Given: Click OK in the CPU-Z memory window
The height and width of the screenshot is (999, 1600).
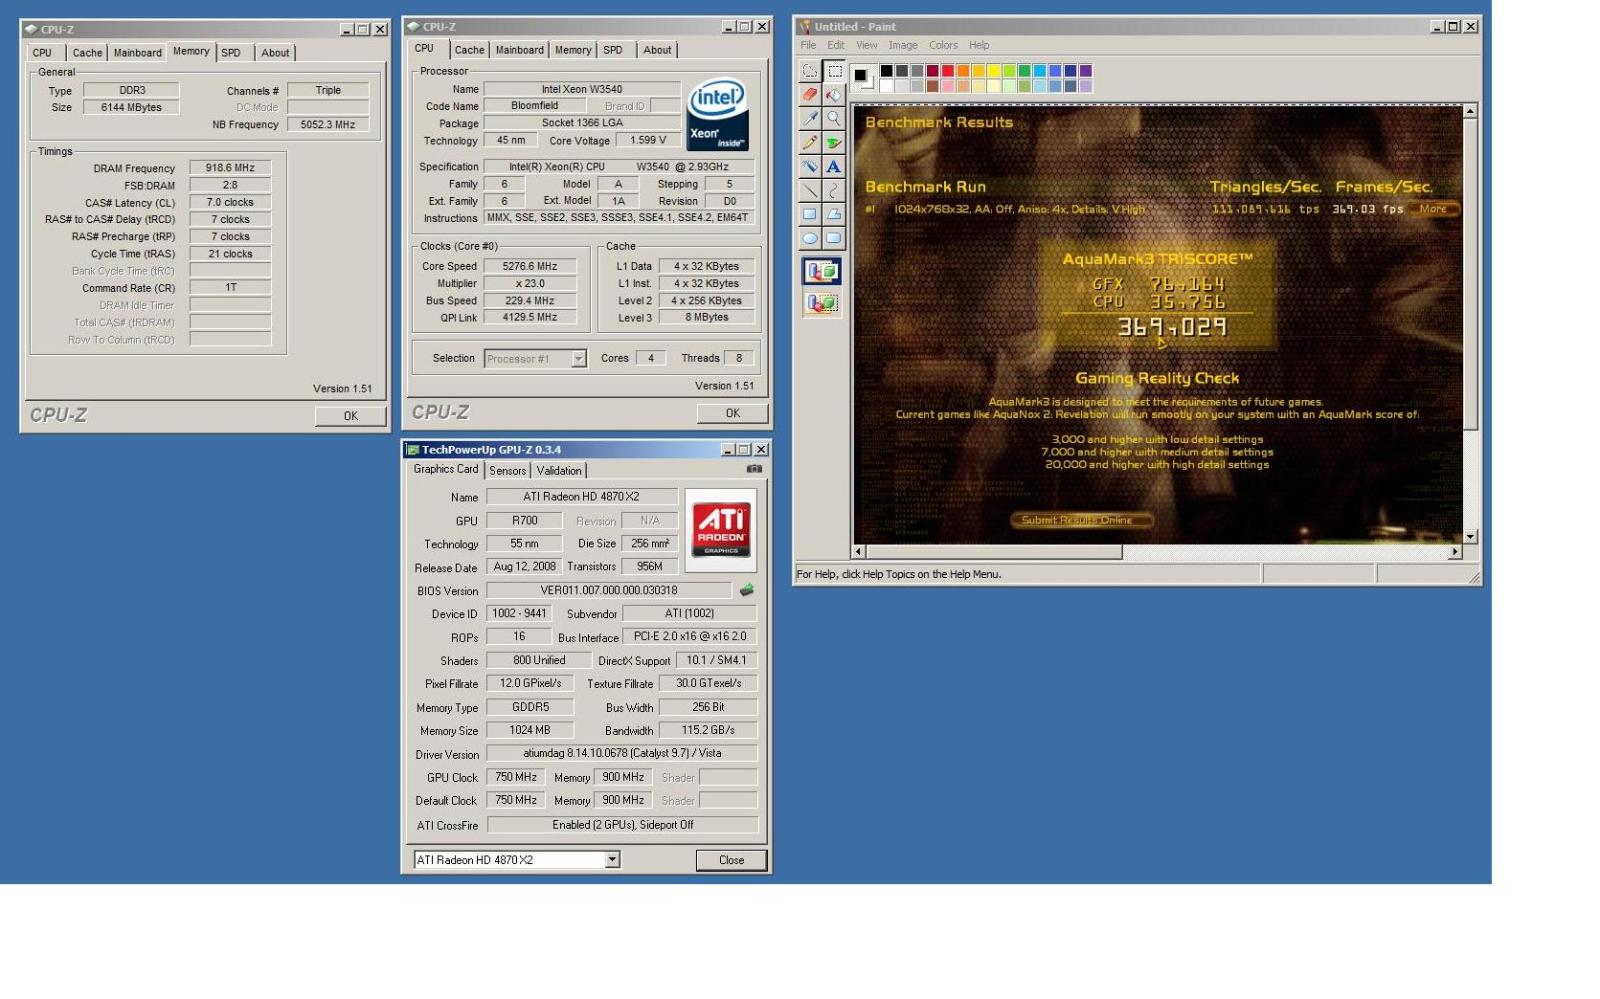Looking at the screenshot, I should (350, 416).
